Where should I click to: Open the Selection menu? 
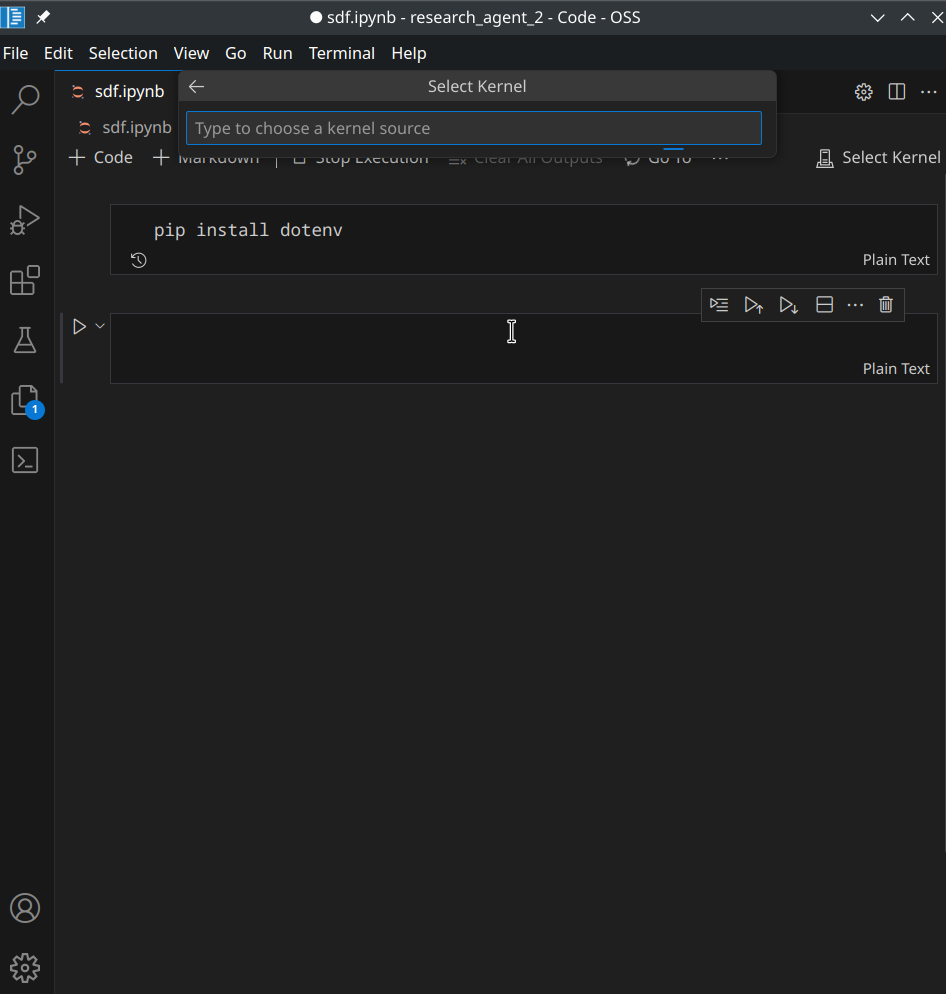(x=123, y=53)
